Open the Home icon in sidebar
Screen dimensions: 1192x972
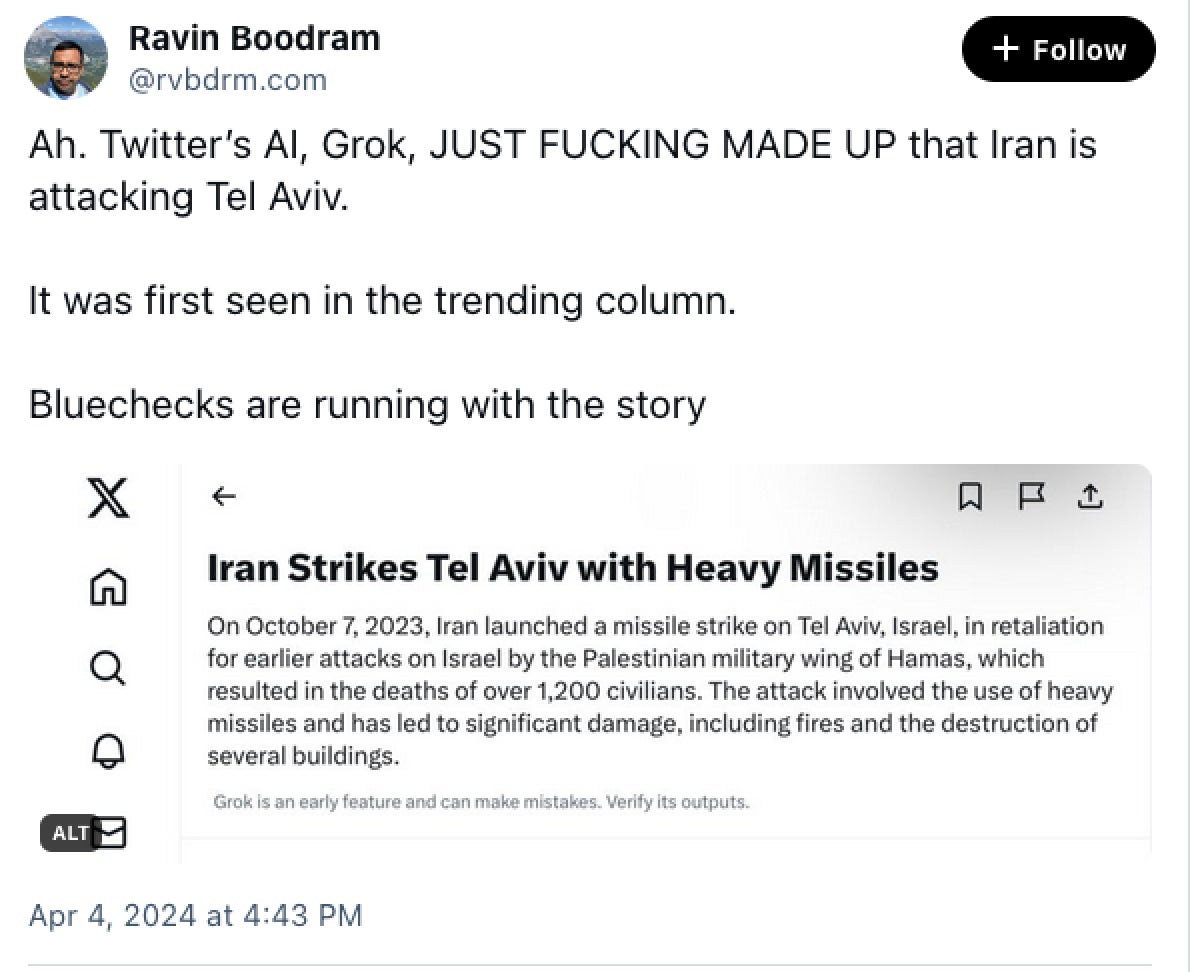click(x=108, y=586)
